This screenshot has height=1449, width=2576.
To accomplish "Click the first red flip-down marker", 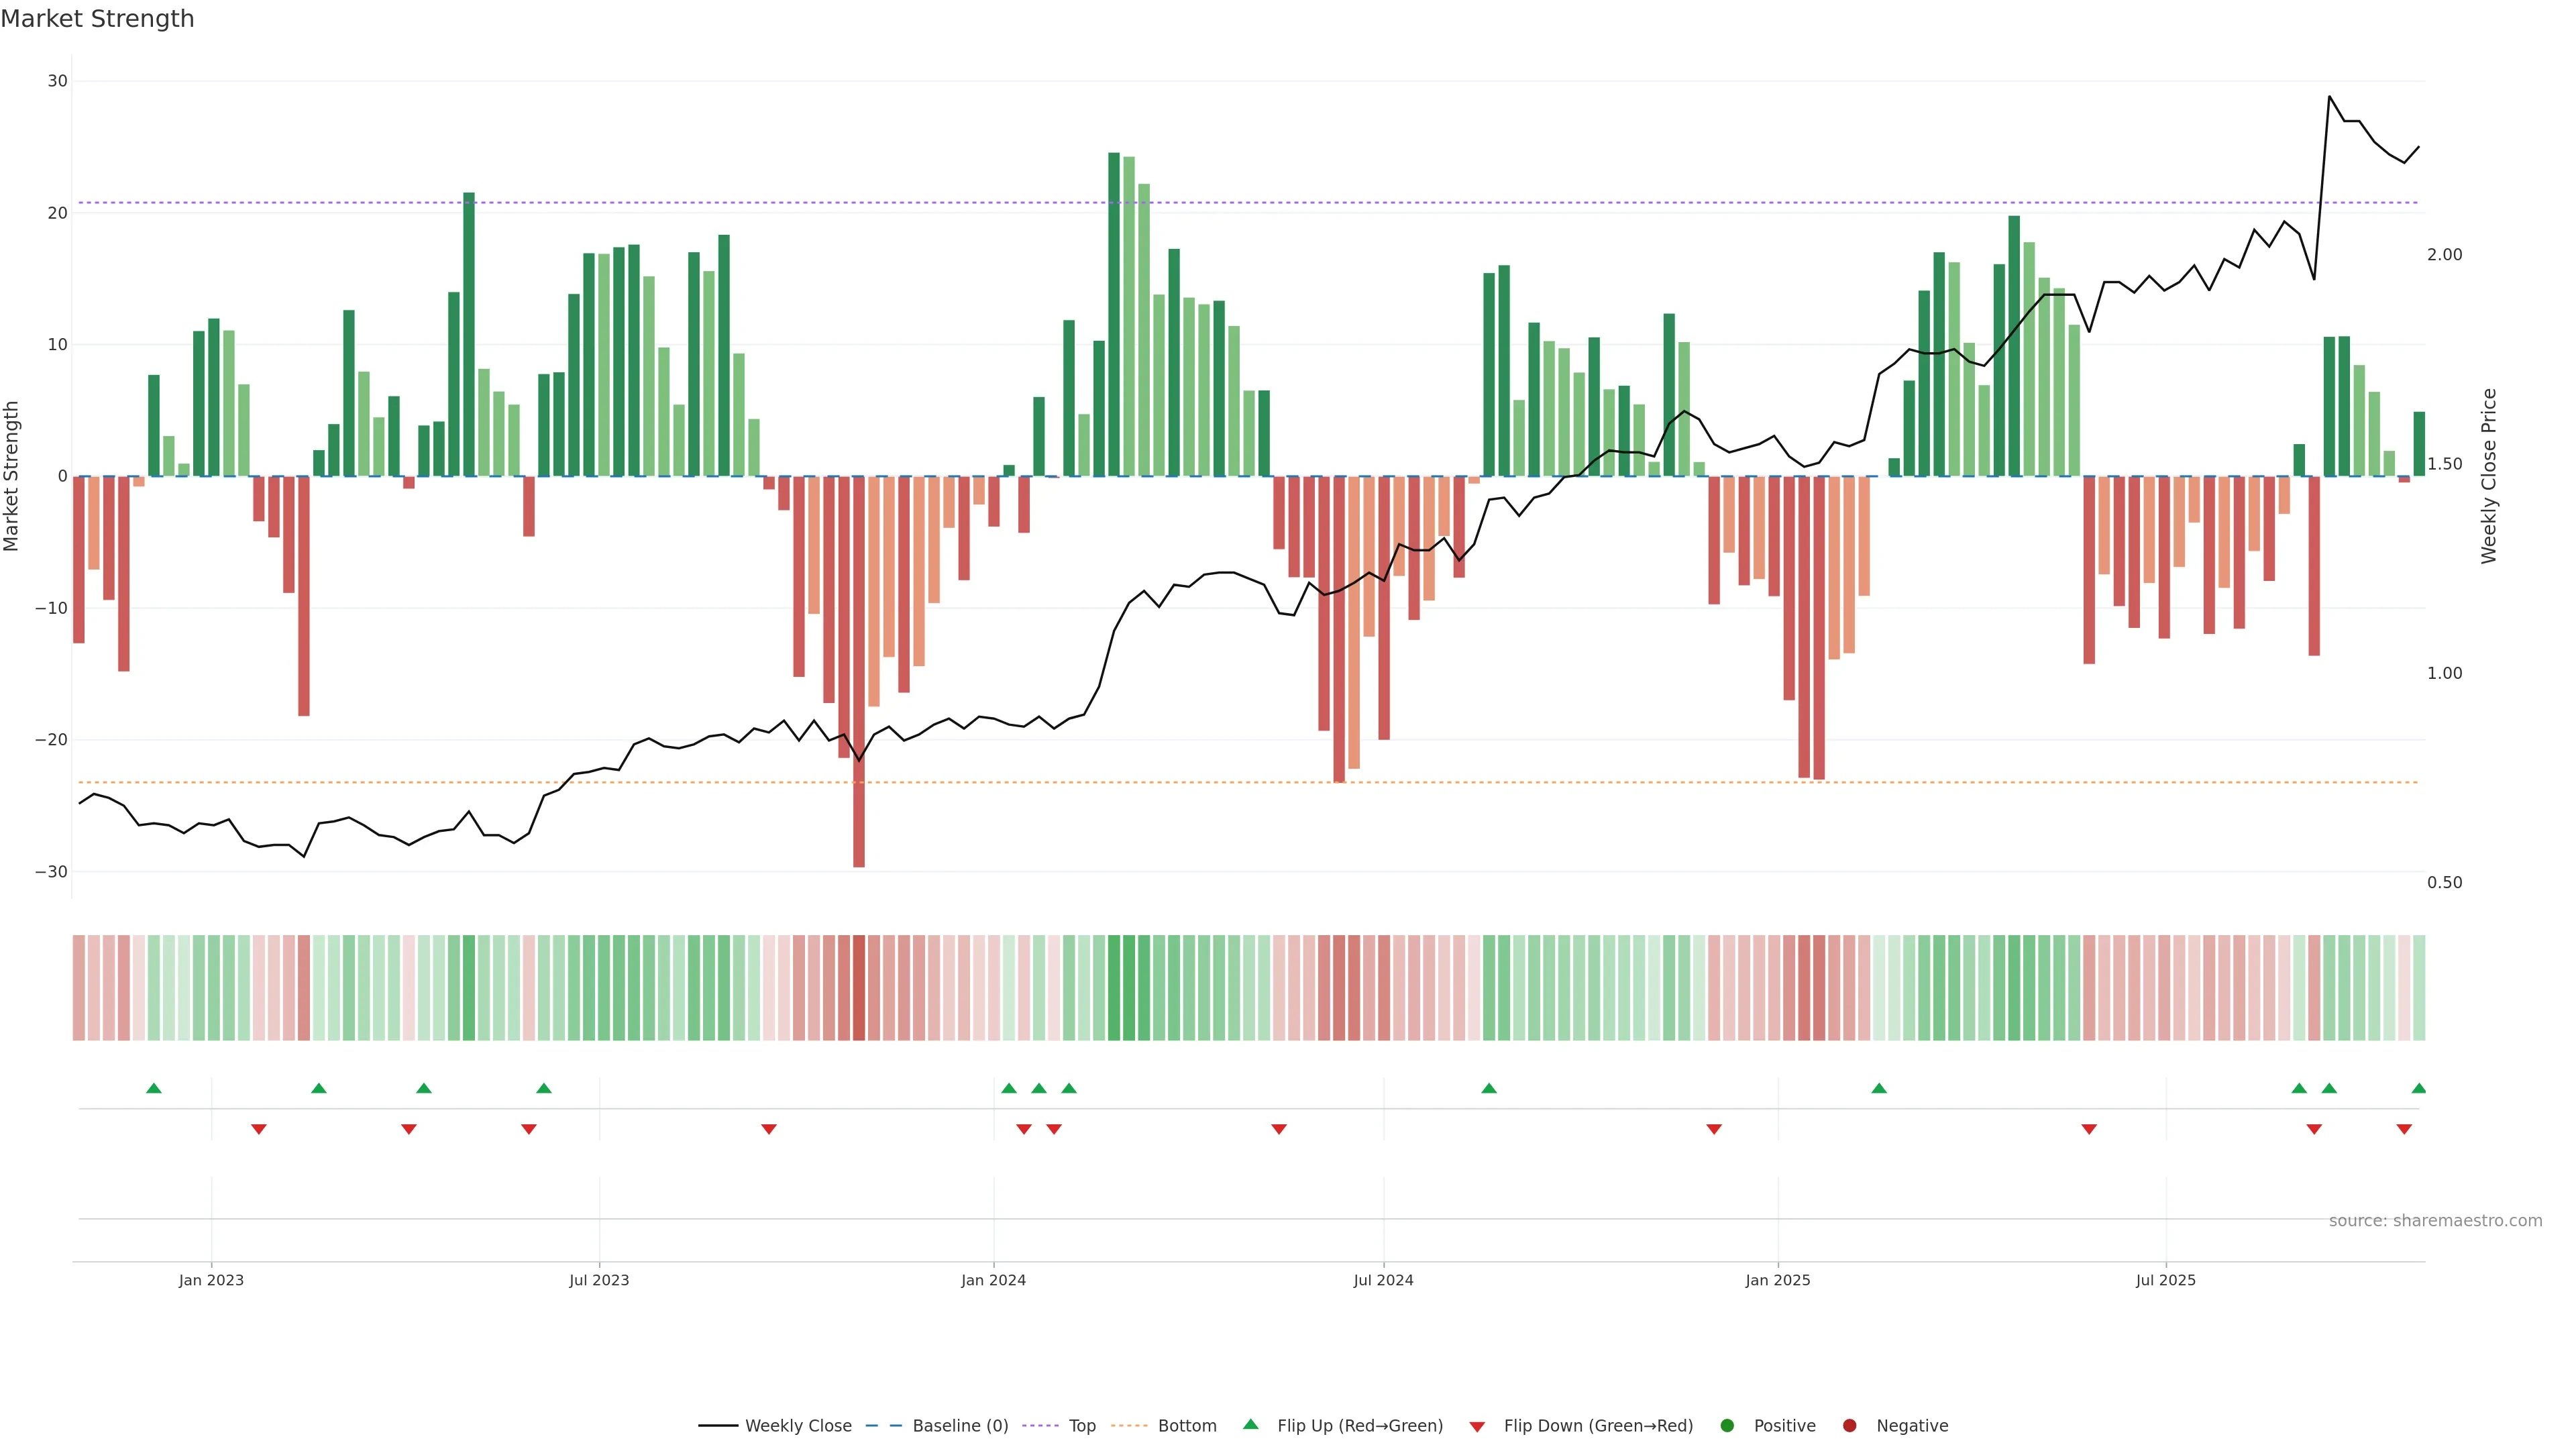I will [x=259, y=1129].
